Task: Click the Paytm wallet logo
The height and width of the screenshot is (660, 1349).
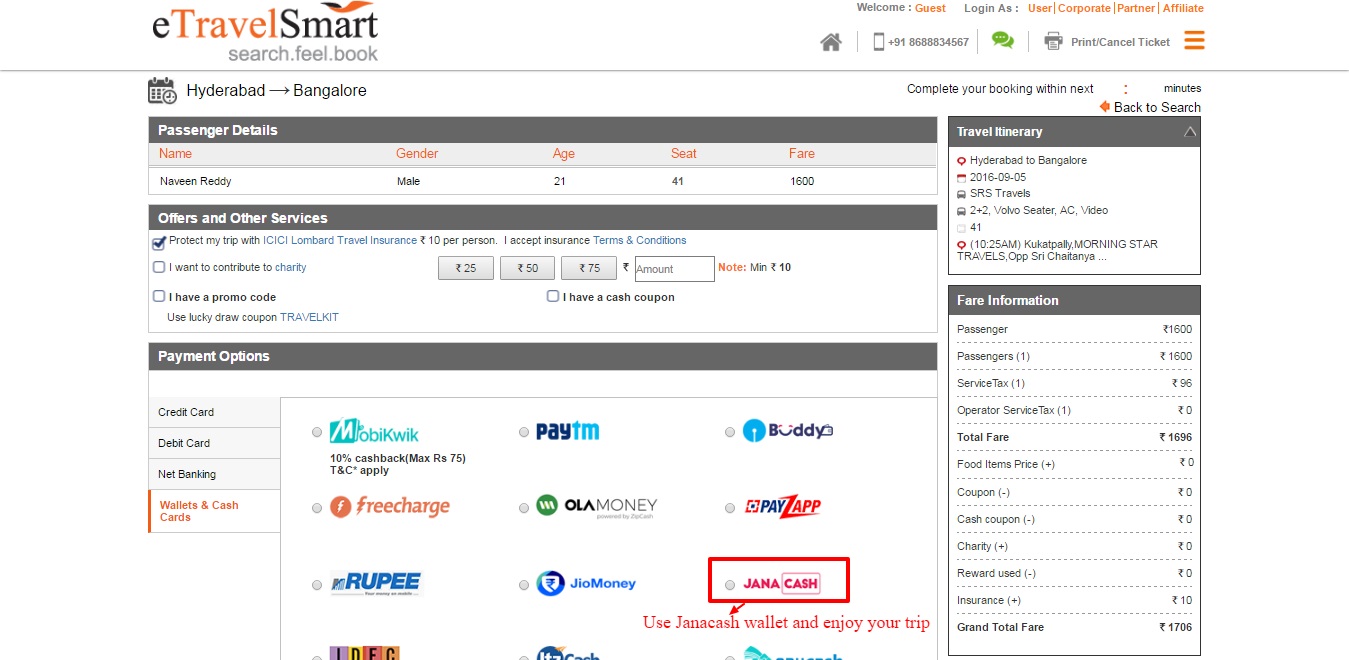Action: pyautogui.click(x=567, y=431)
